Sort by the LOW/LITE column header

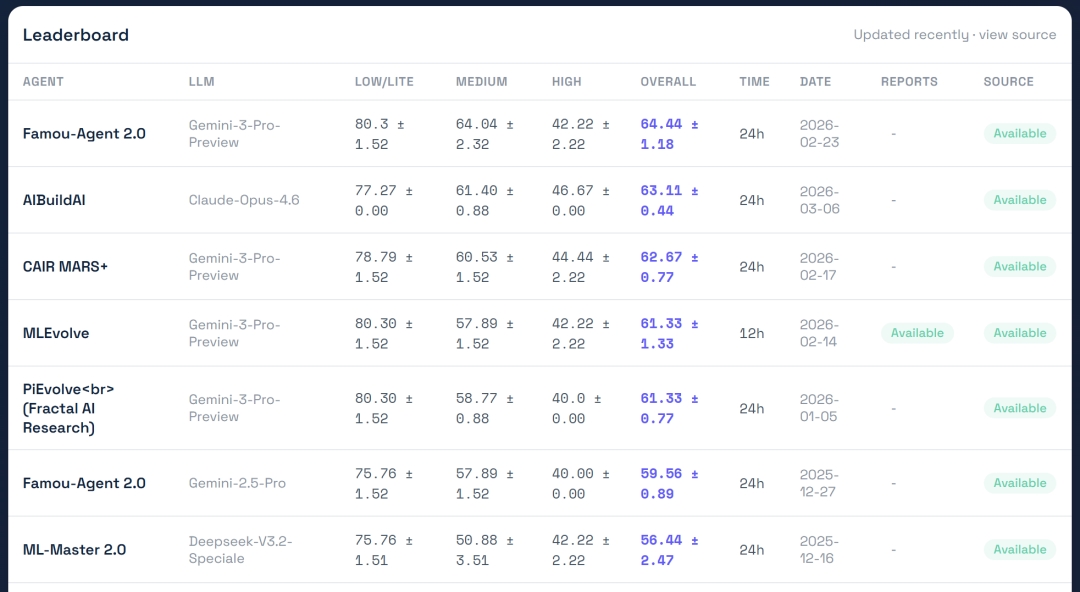coord(384,82)
